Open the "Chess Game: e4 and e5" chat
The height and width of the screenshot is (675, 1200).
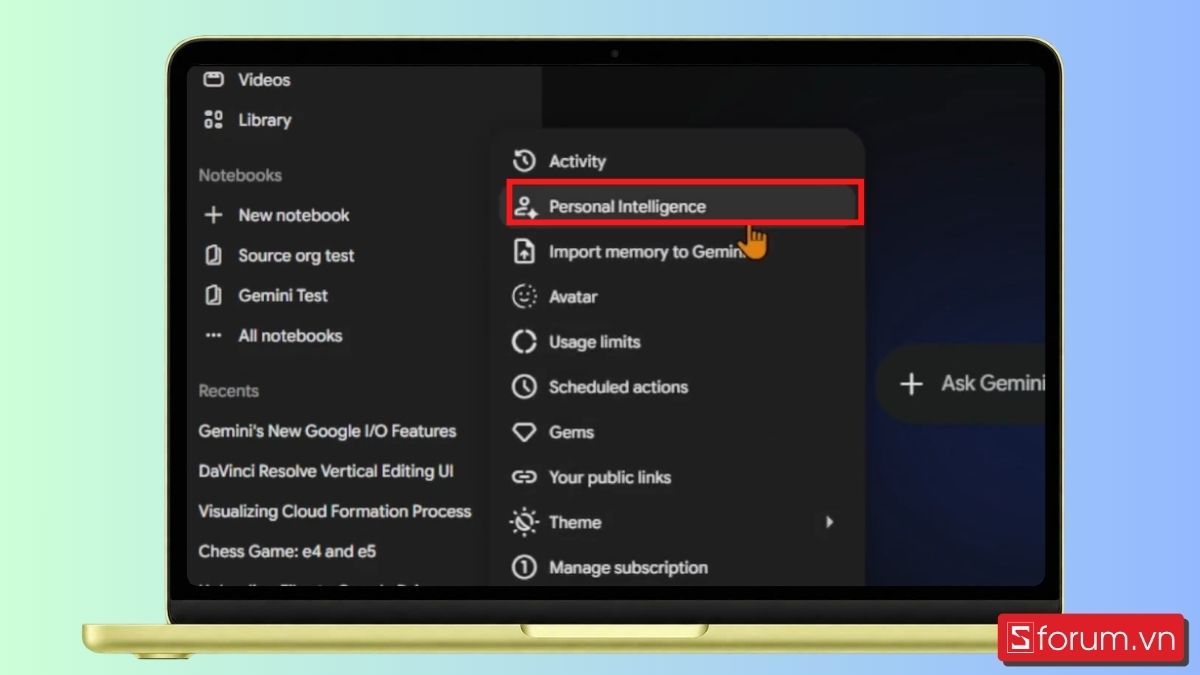pyautogui.click(x=287, y=551)
